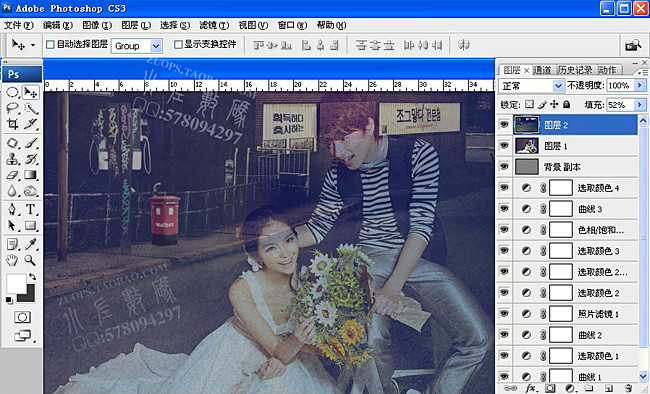
Task: Switch to the 通道 tab
Action: tap(542, 70)
